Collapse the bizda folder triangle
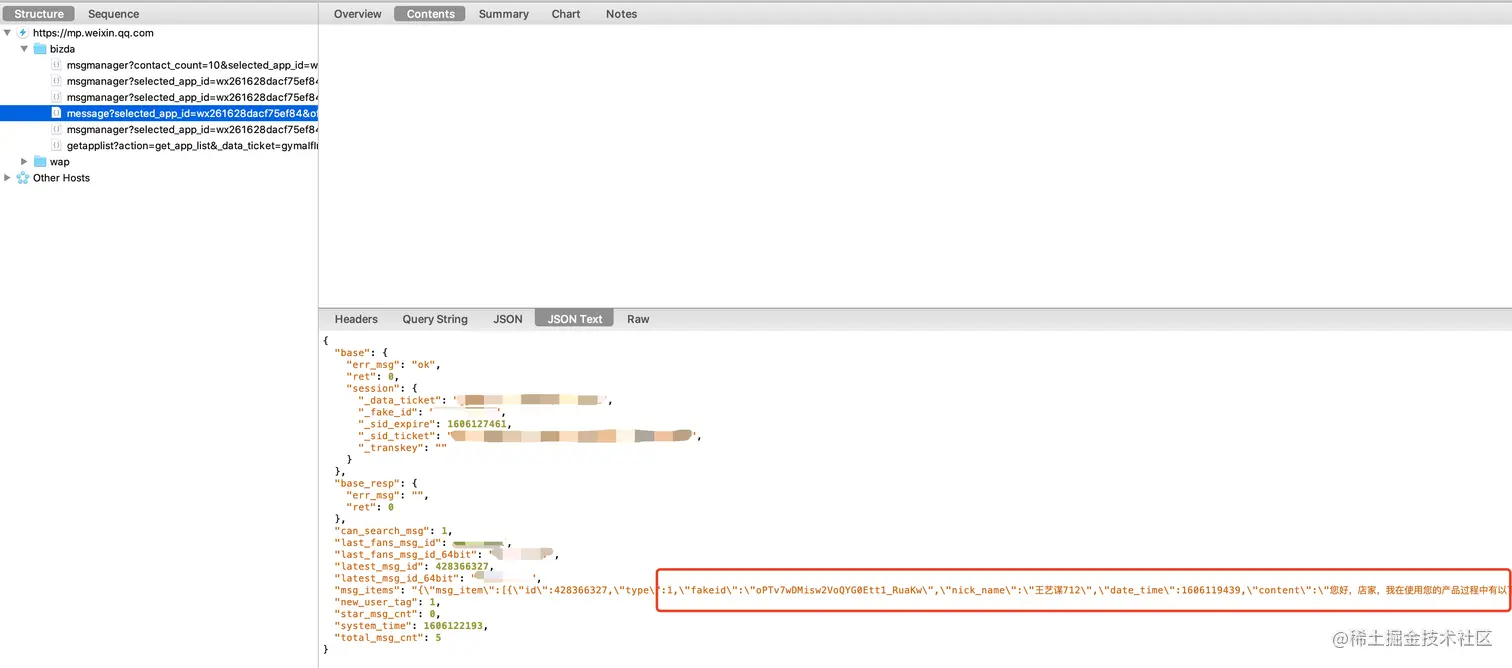Viewport: 1512px width, 668px height. click(x=25, y=49)
